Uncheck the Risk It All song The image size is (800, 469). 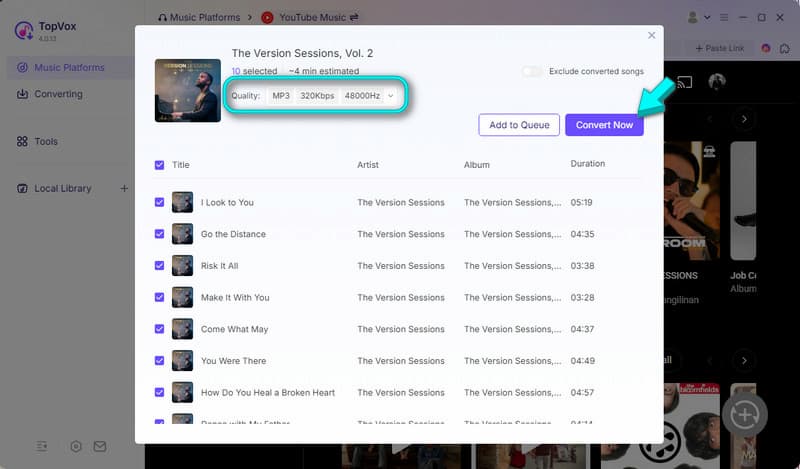[159, 265]
